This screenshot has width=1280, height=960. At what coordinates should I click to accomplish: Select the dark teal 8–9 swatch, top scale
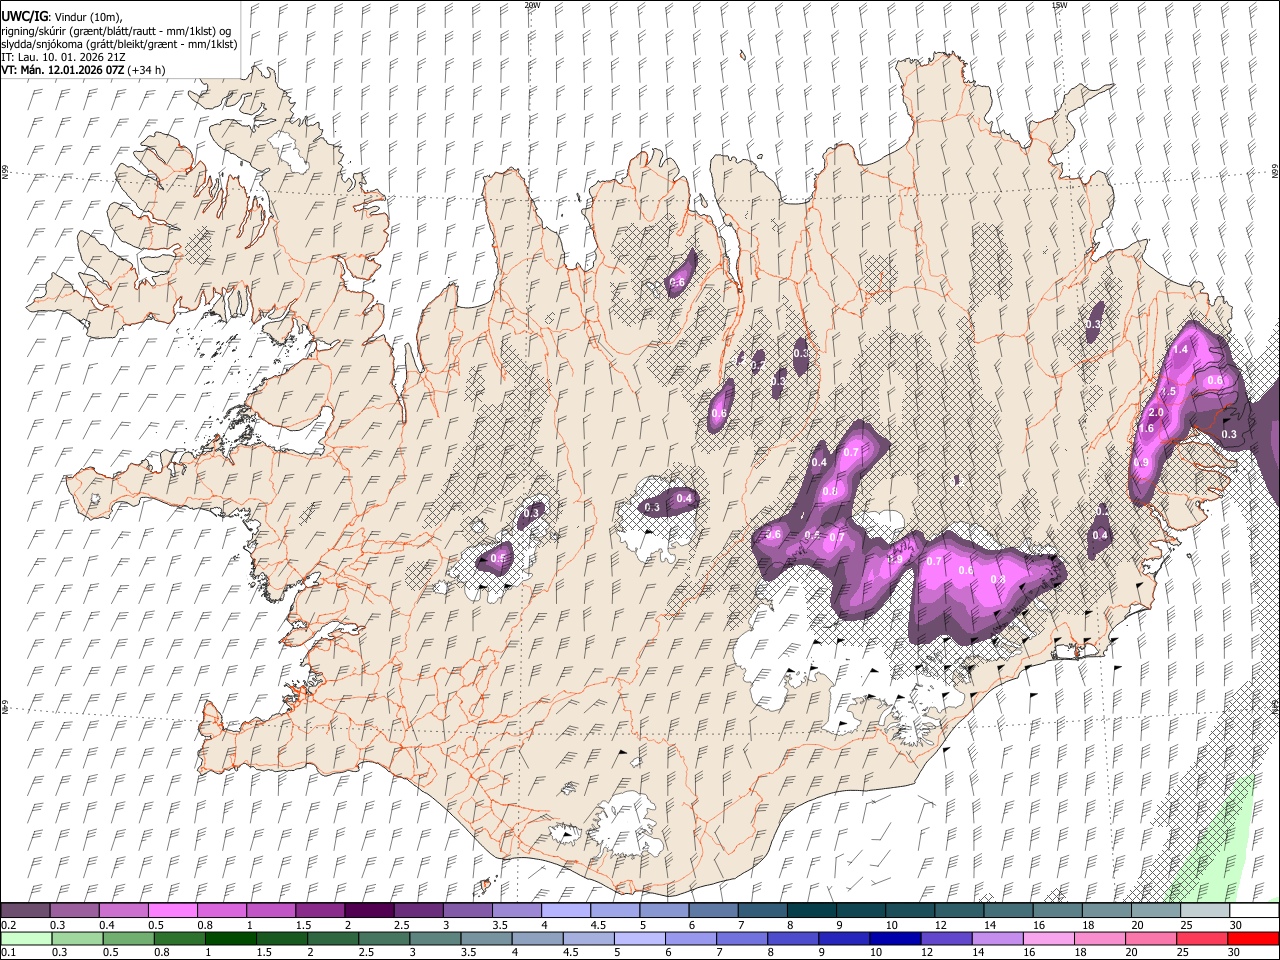coord(811,910)
